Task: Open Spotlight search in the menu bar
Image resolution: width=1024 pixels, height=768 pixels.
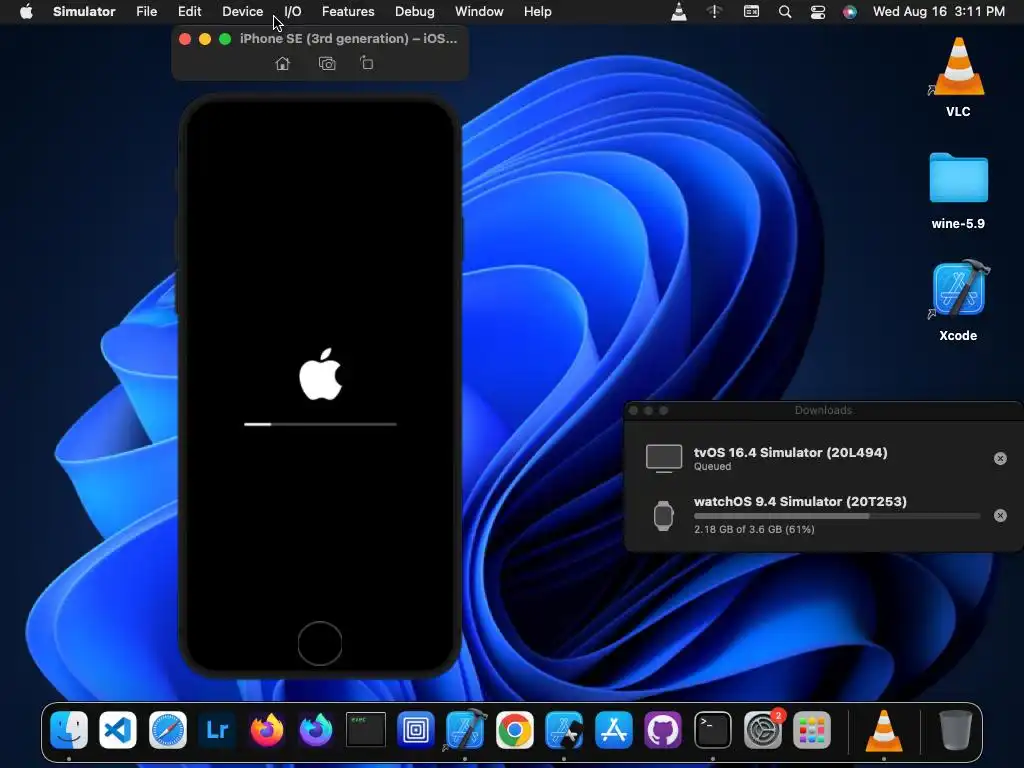Action: tap(785, 12)
